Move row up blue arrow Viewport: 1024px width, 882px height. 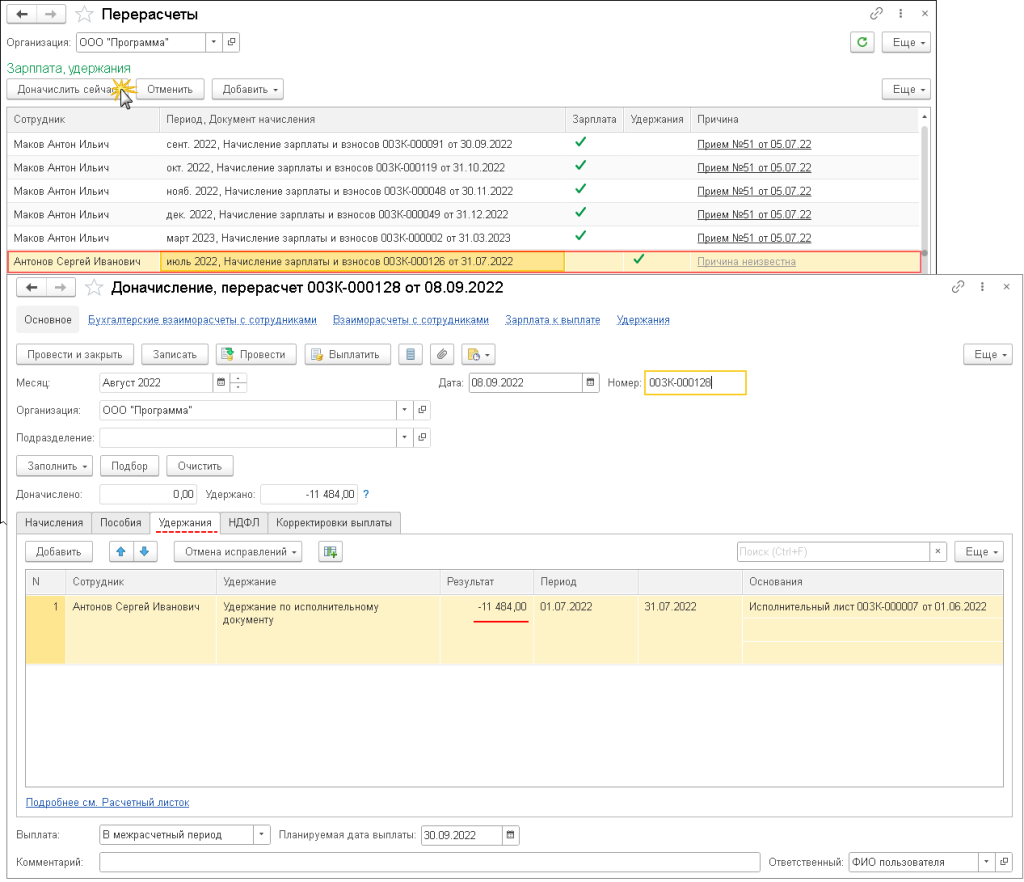pos(121,552)
